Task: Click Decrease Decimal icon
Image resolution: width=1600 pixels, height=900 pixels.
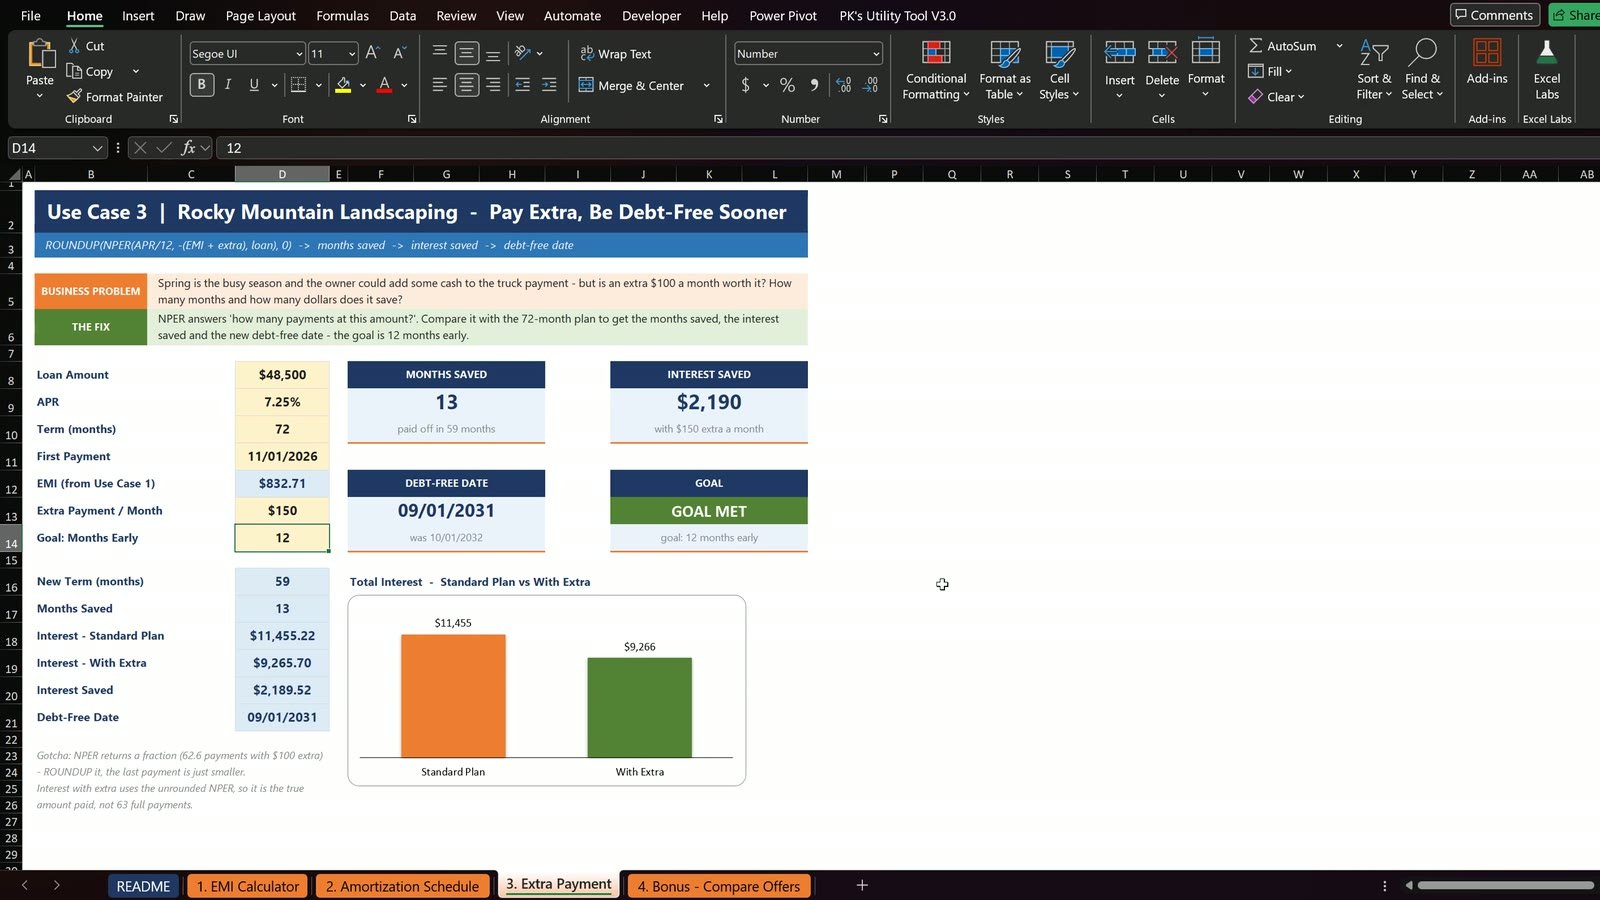Action: 870,85
